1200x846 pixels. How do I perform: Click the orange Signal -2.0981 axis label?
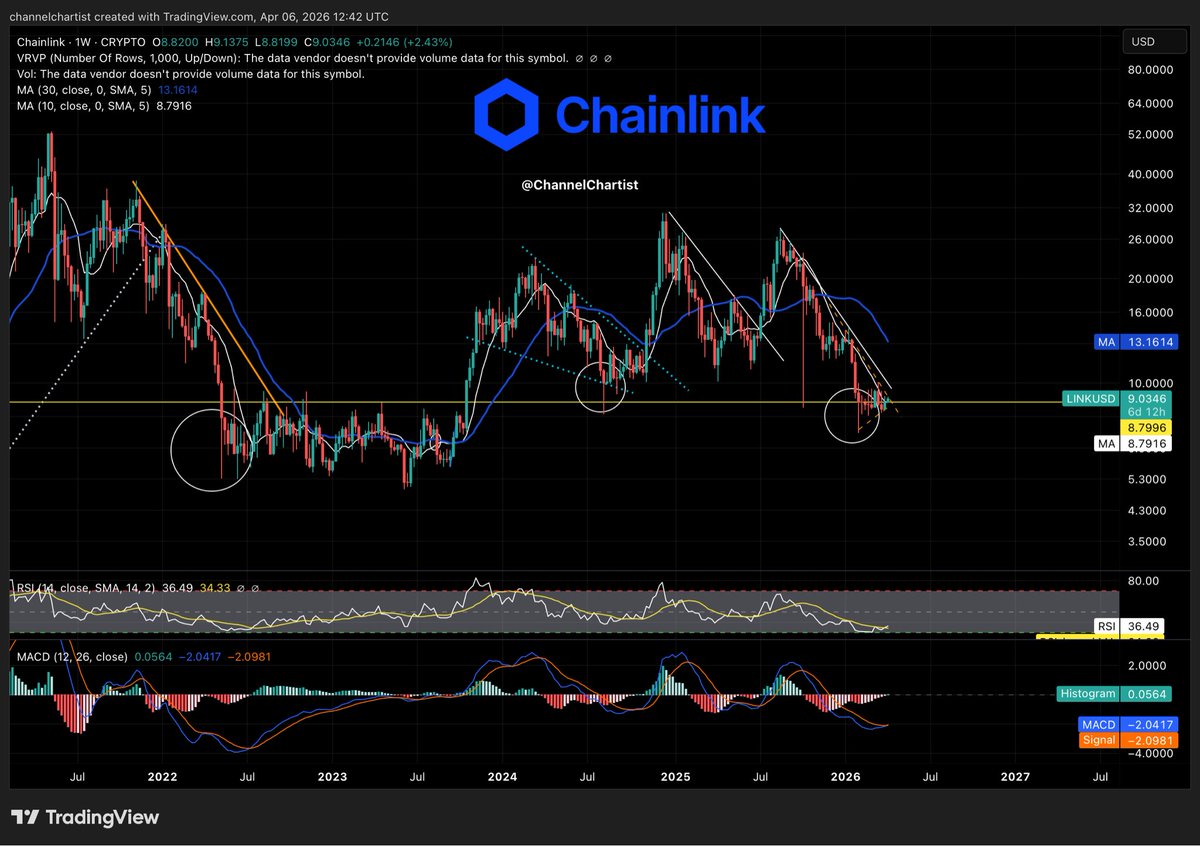click(x=1128, y=740)
